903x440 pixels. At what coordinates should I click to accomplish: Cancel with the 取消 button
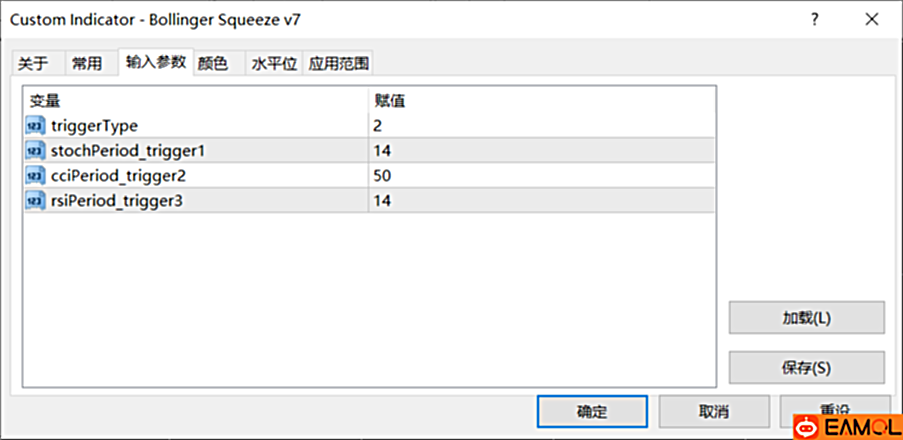[x=714, y=411]
